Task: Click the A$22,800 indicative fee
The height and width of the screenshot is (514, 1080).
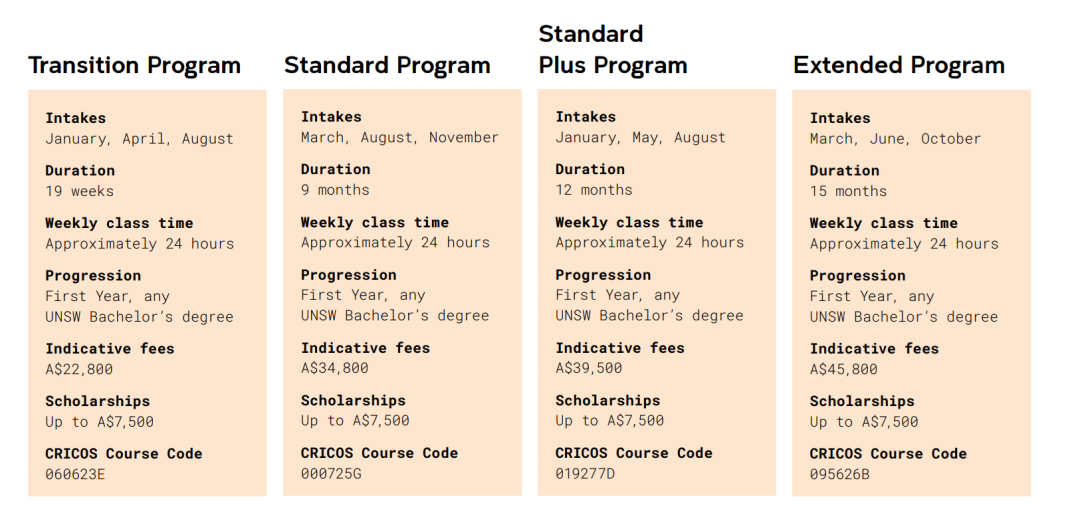Action: click(79, 369)
